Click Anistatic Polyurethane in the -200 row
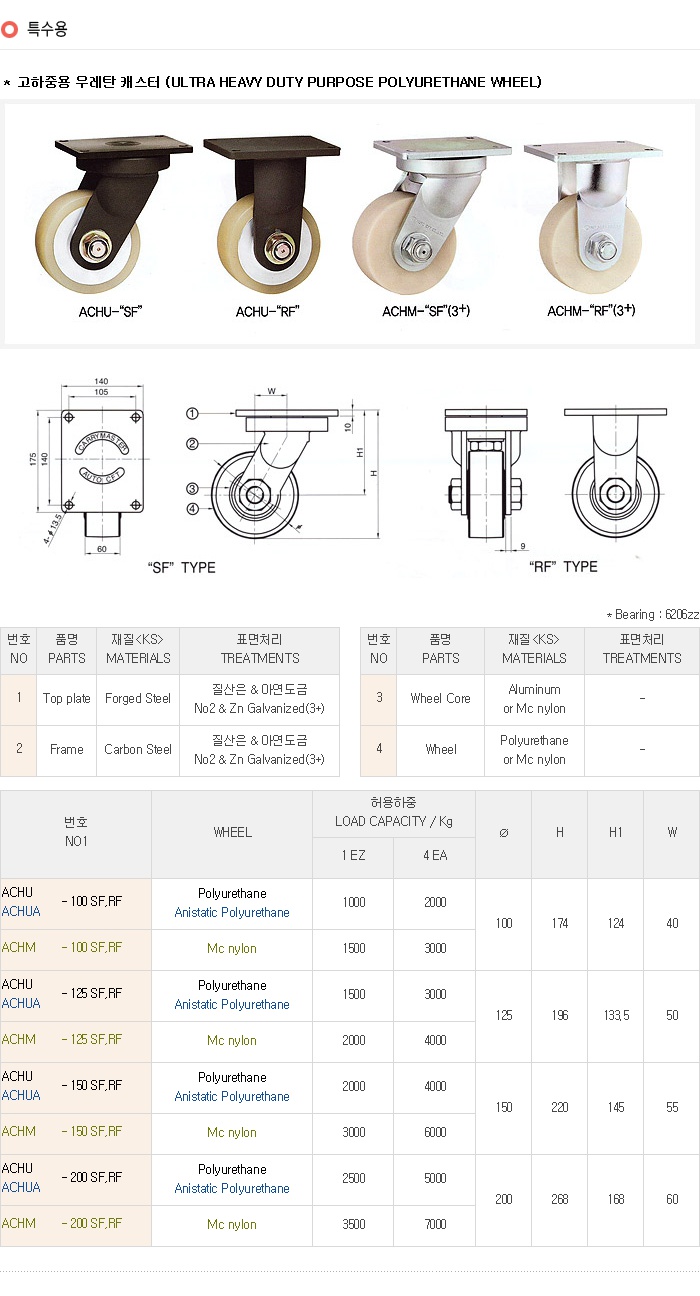This screenshot has width=700, height=1296. point(232,1189)
